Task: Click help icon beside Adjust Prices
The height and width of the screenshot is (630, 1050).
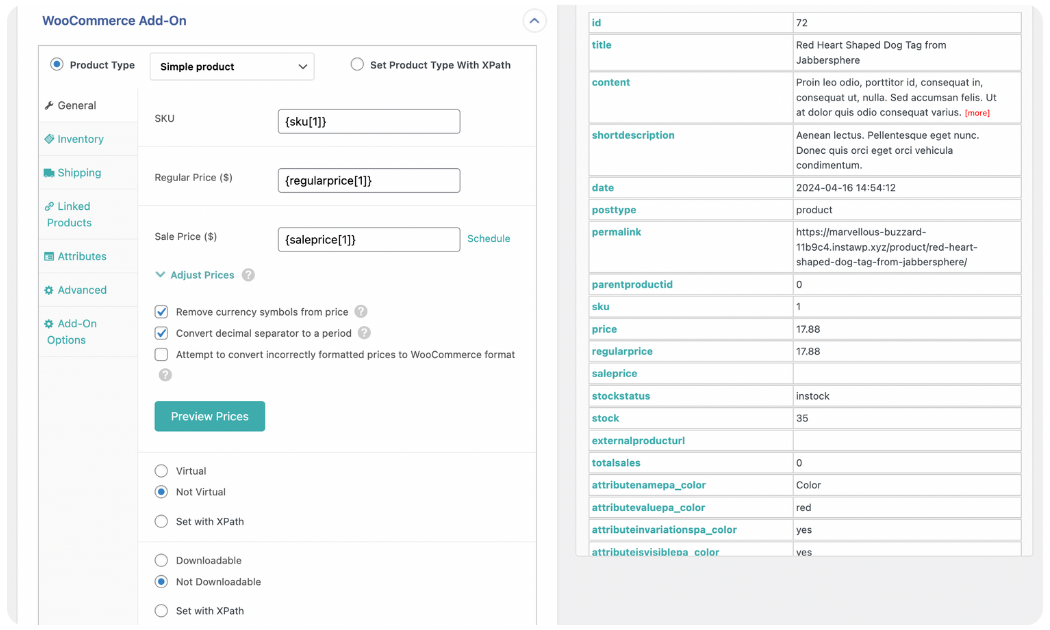Action: (x=248, y=275)
